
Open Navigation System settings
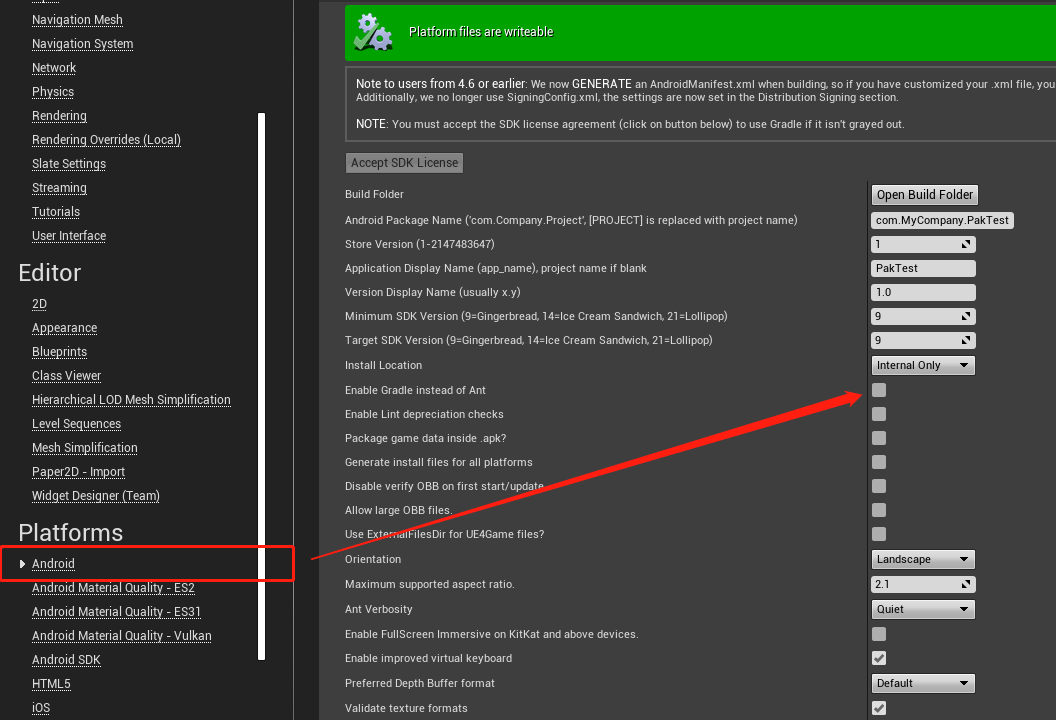[83, 44]
